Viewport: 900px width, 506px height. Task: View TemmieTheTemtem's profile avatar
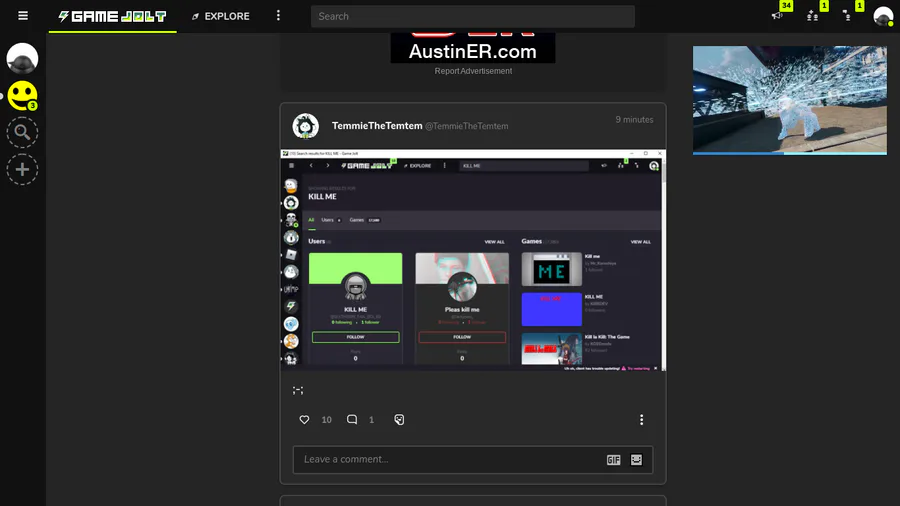(305, 126)
